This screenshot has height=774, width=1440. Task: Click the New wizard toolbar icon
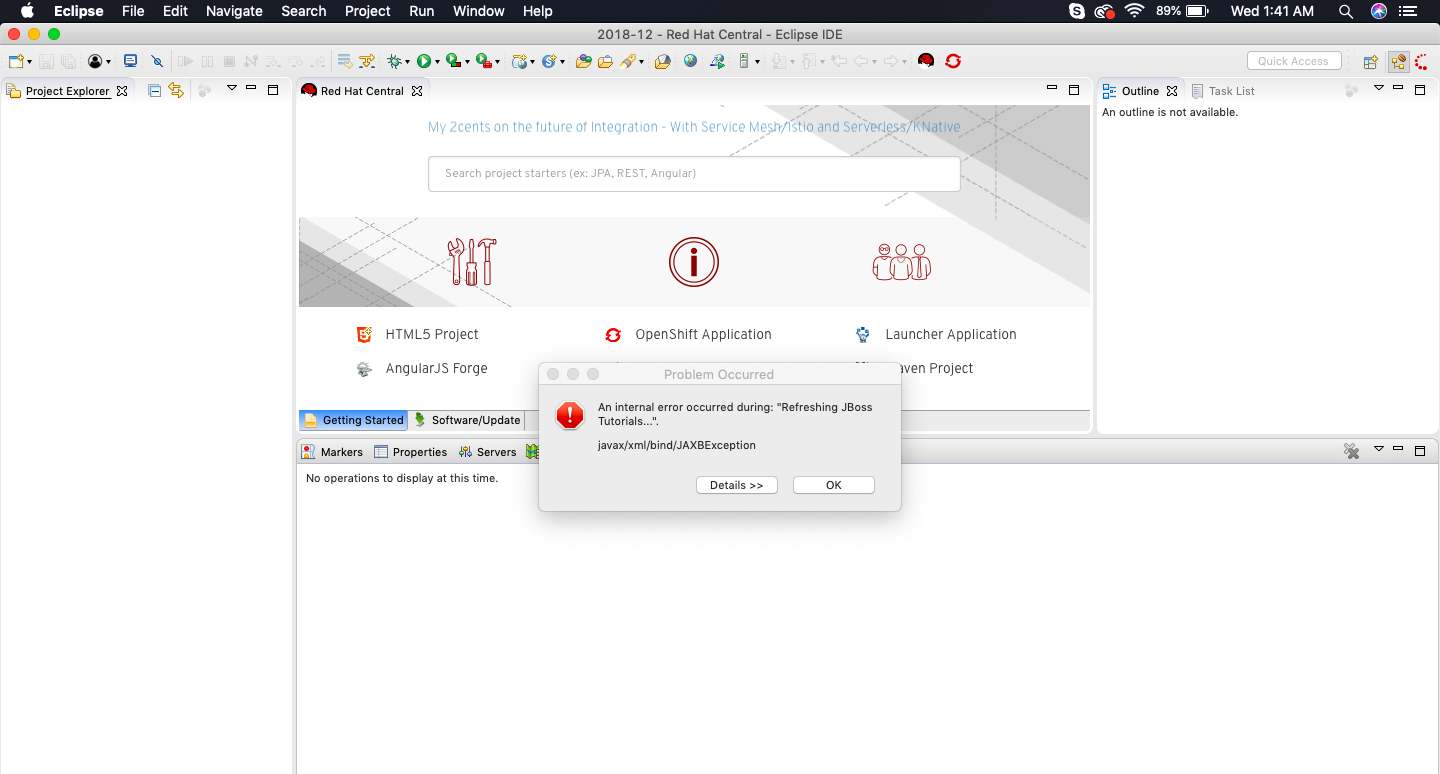pyautogui.click(x=16, y=61)
